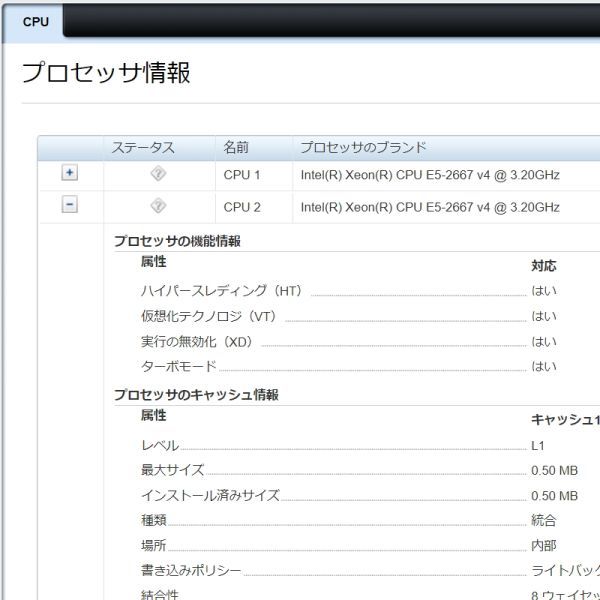600x600 pixels.
Task: Expand the CPU 1 row details
Action: 70,173
